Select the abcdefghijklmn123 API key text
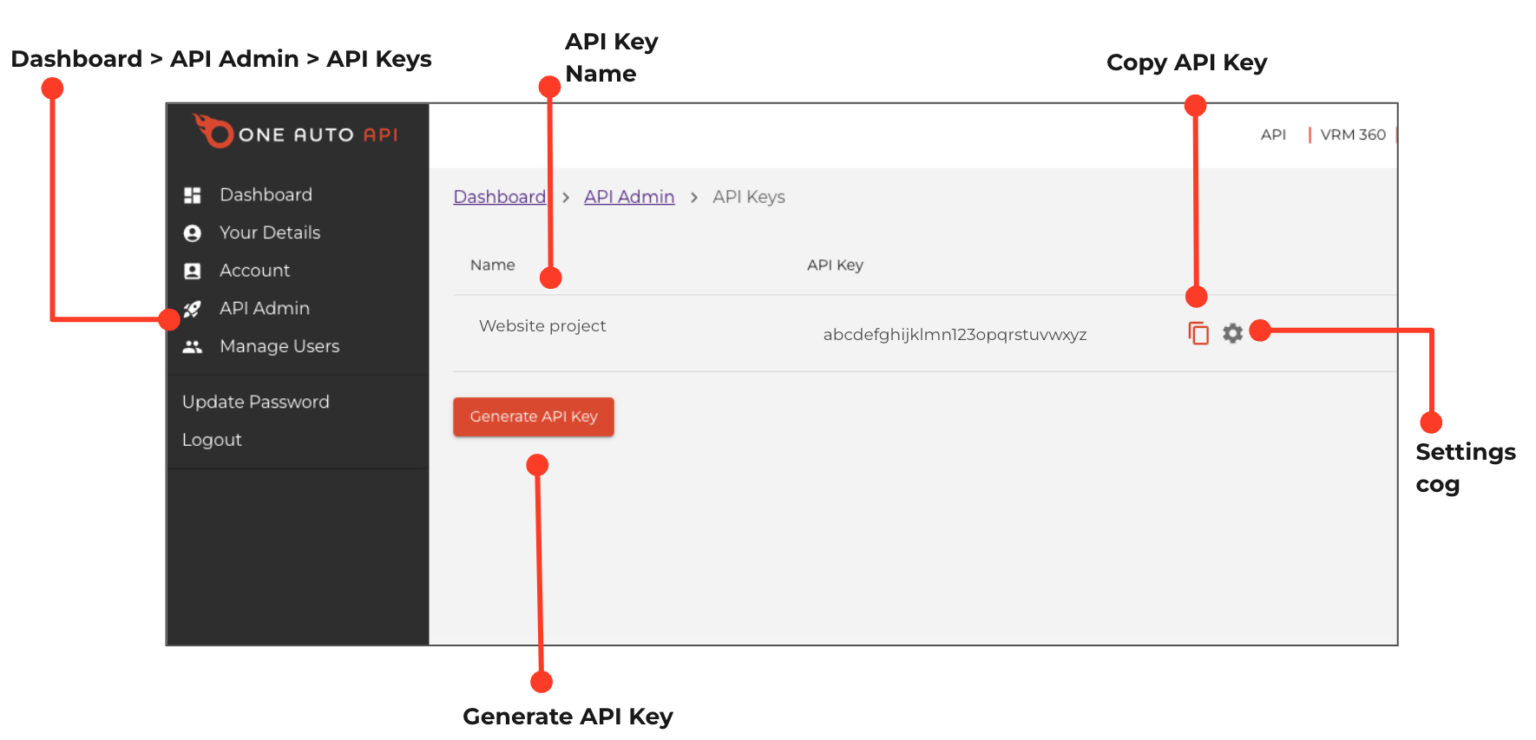This screenshot has width=1536, height=740. (955, 334)
